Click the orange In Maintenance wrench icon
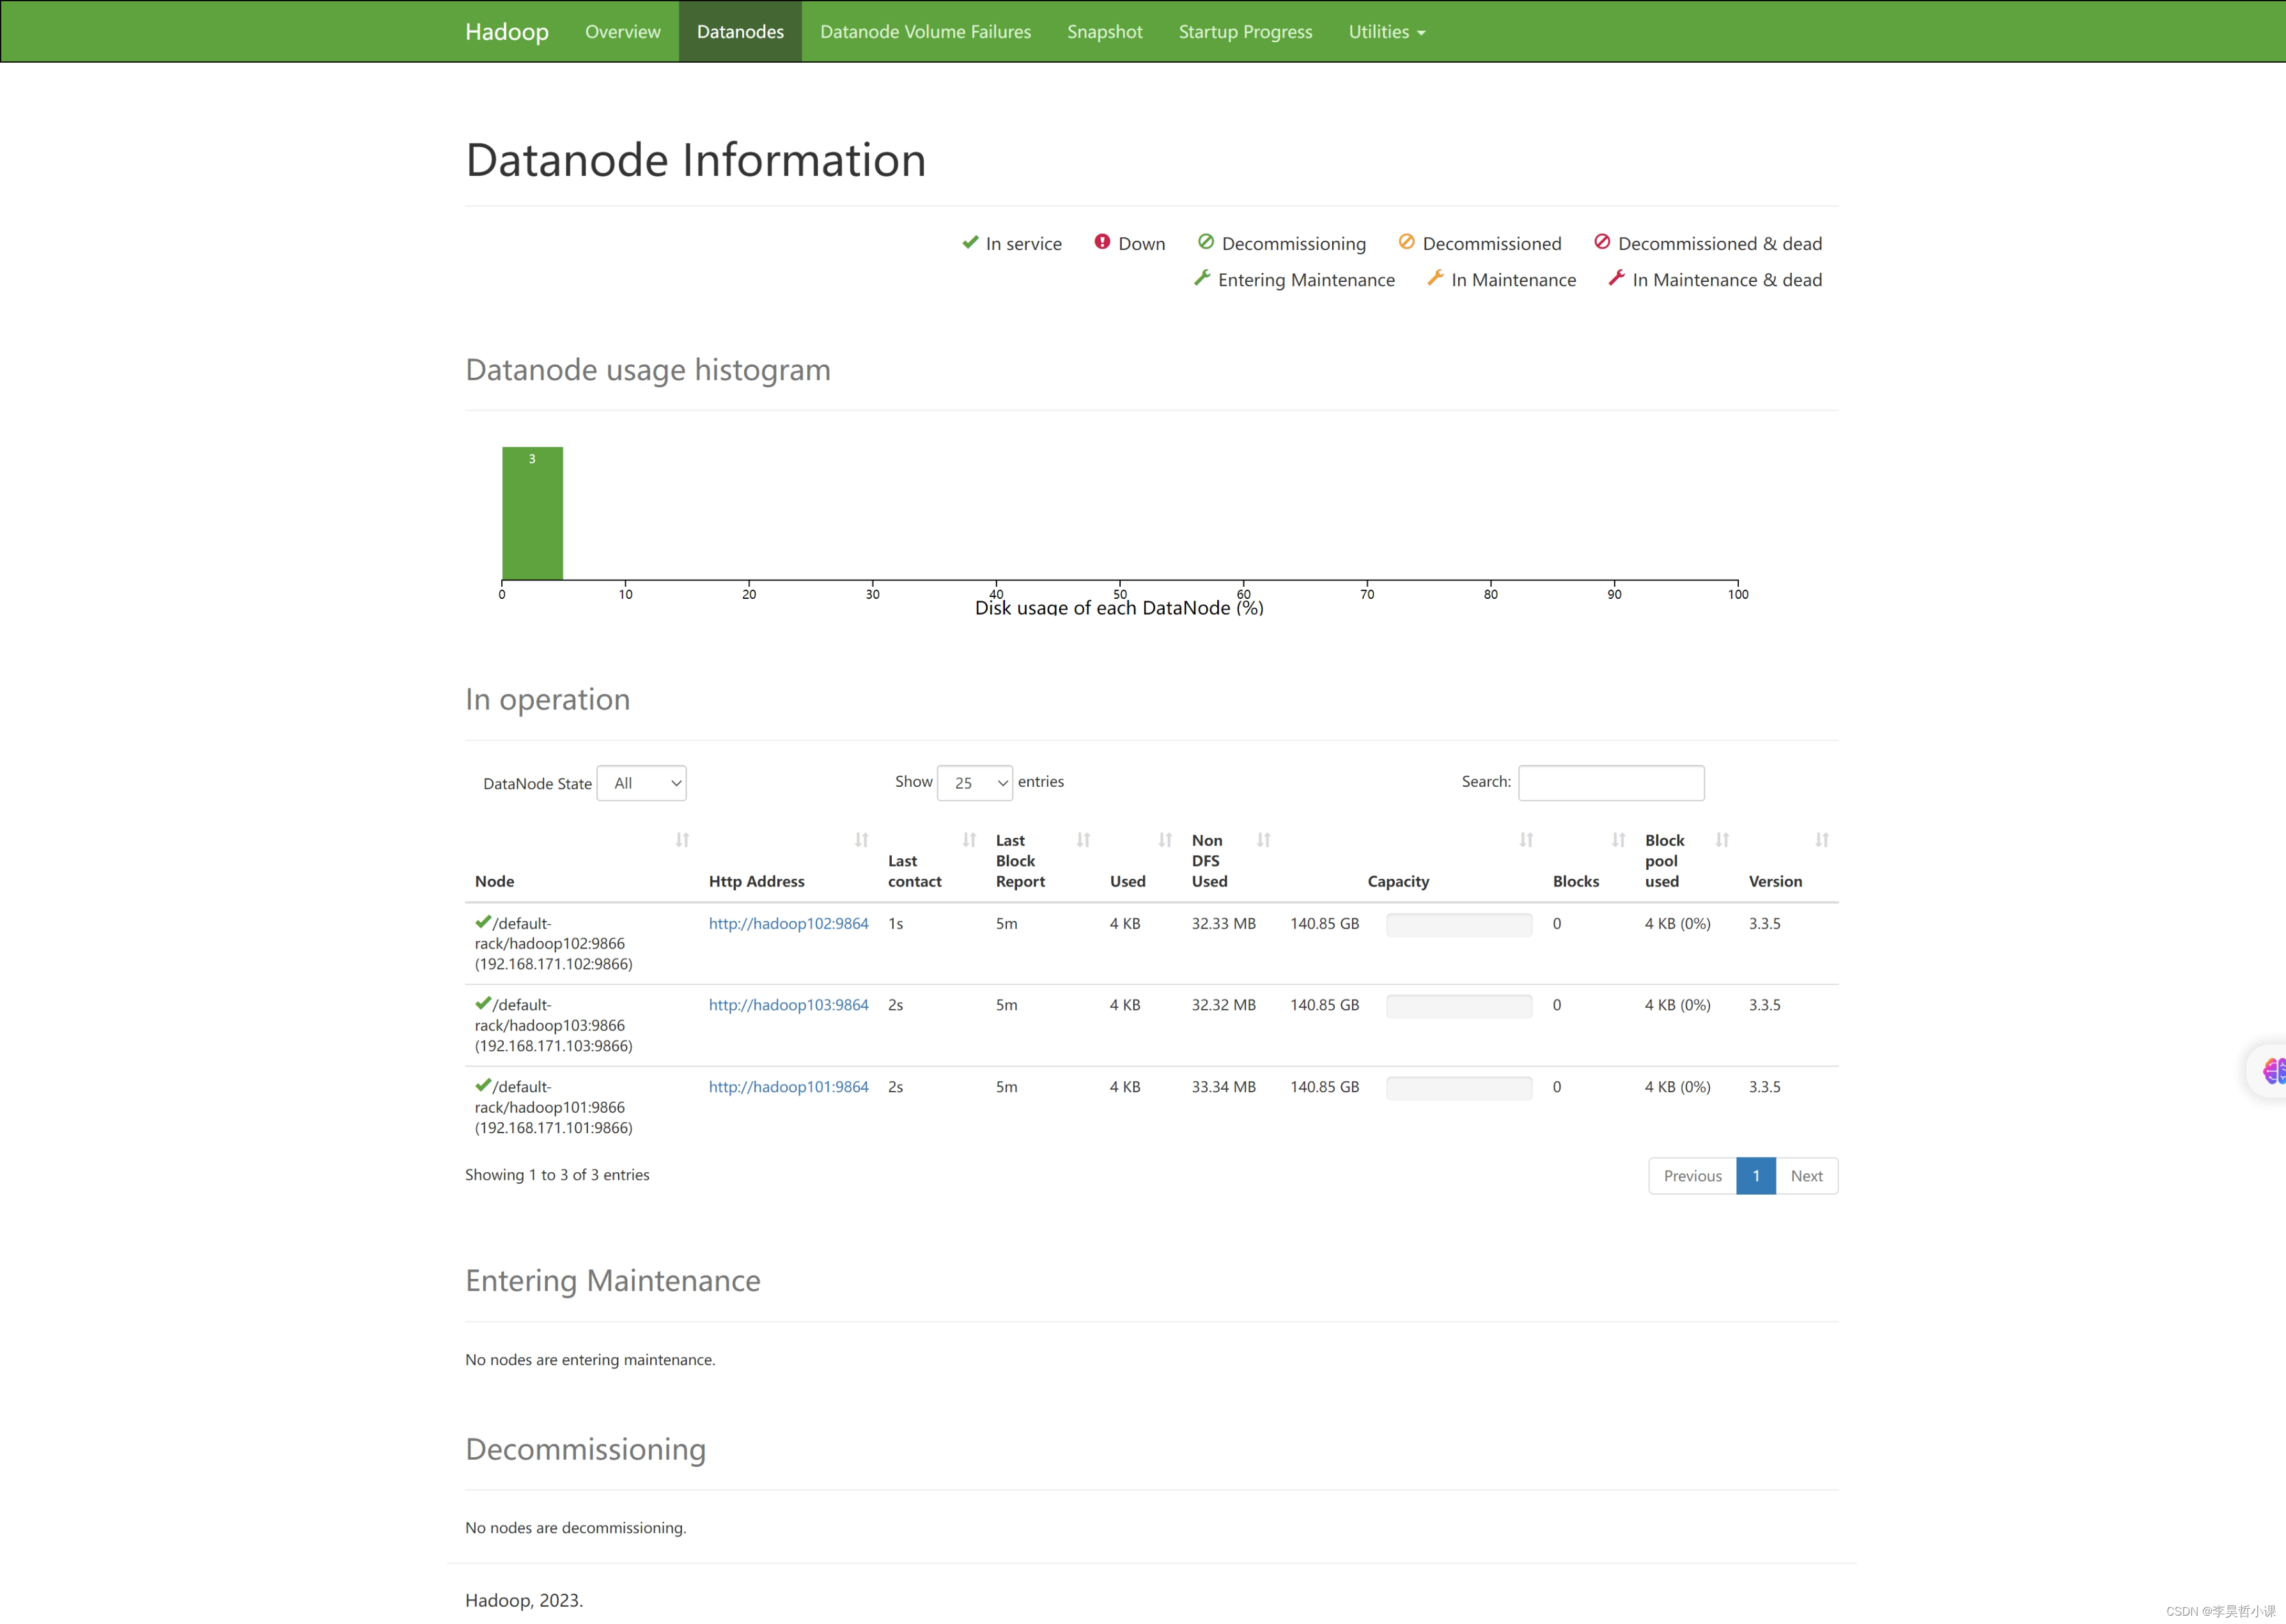 click(1435, 278)
